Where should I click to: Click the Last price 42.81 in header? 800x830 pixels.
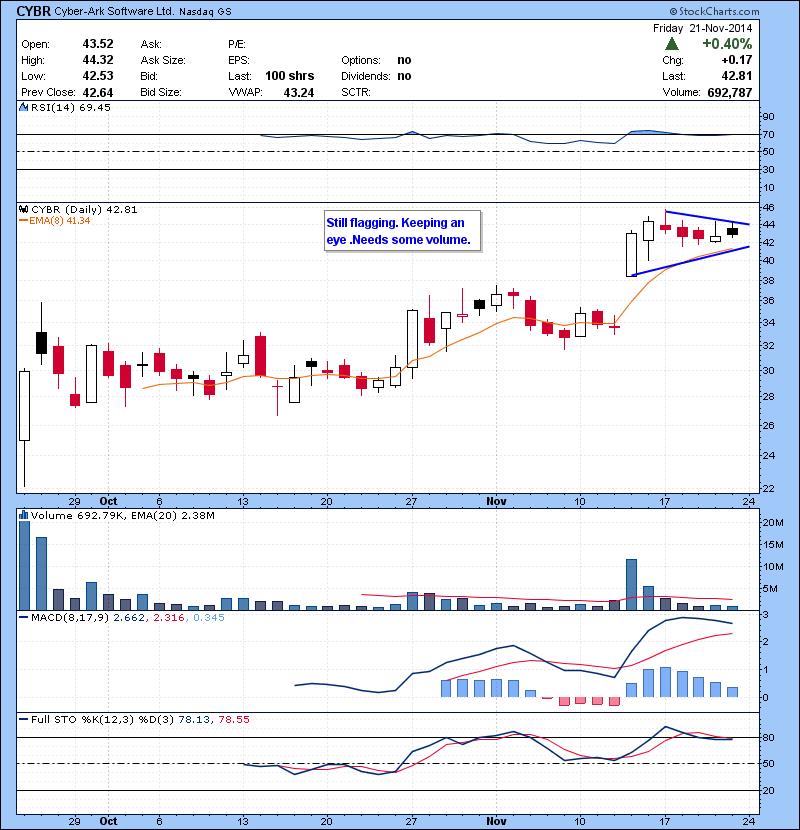tap(737, 76)
